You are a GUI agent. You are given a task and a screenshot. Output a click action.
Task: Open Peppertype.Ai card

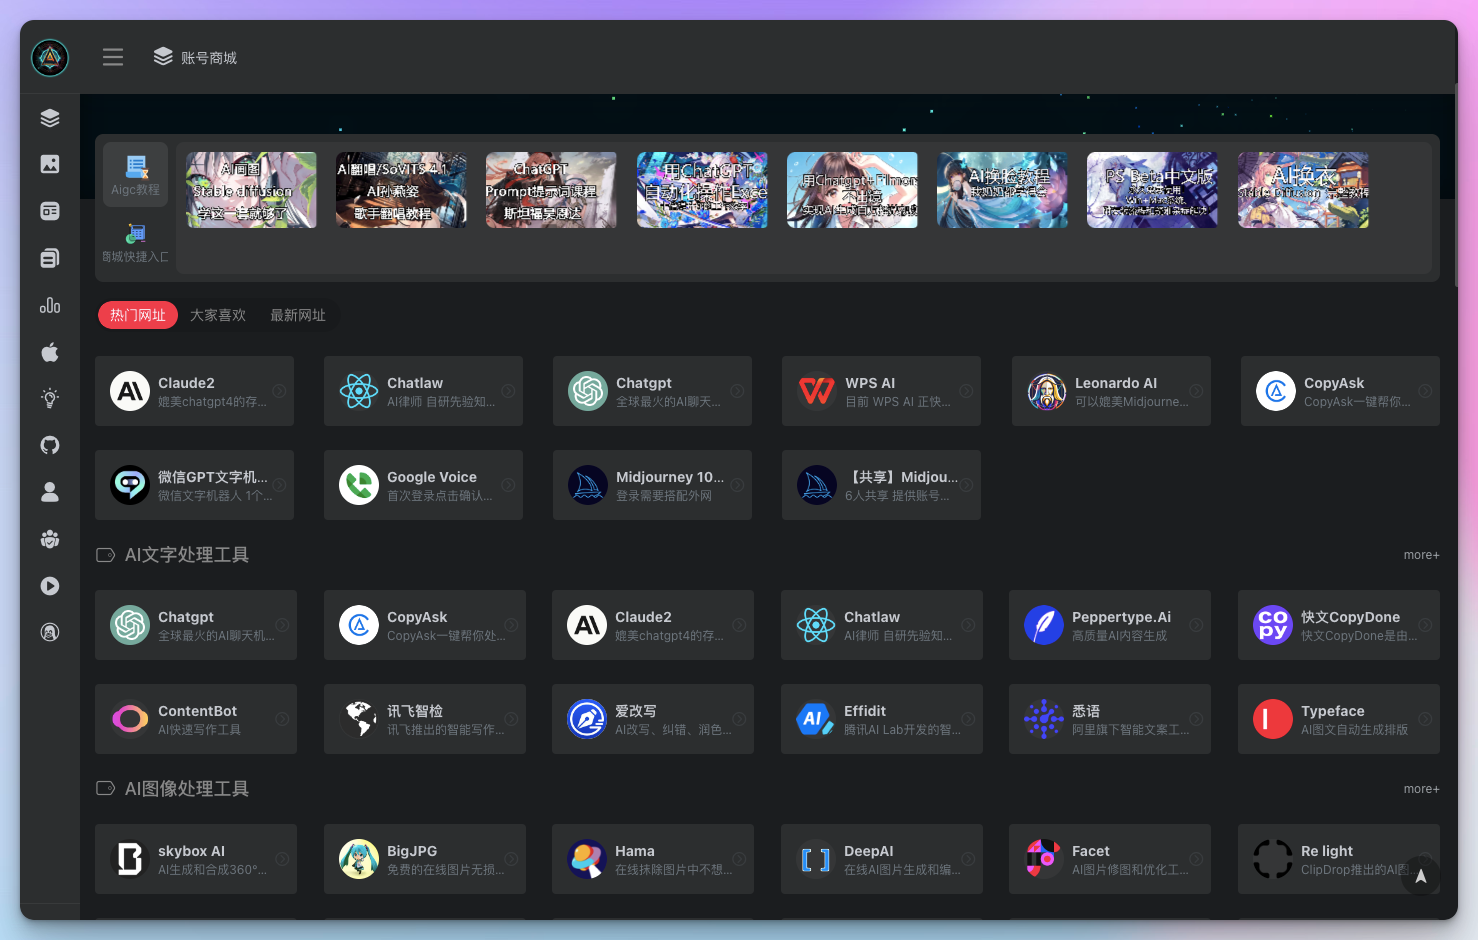(x=1110, y=625)
